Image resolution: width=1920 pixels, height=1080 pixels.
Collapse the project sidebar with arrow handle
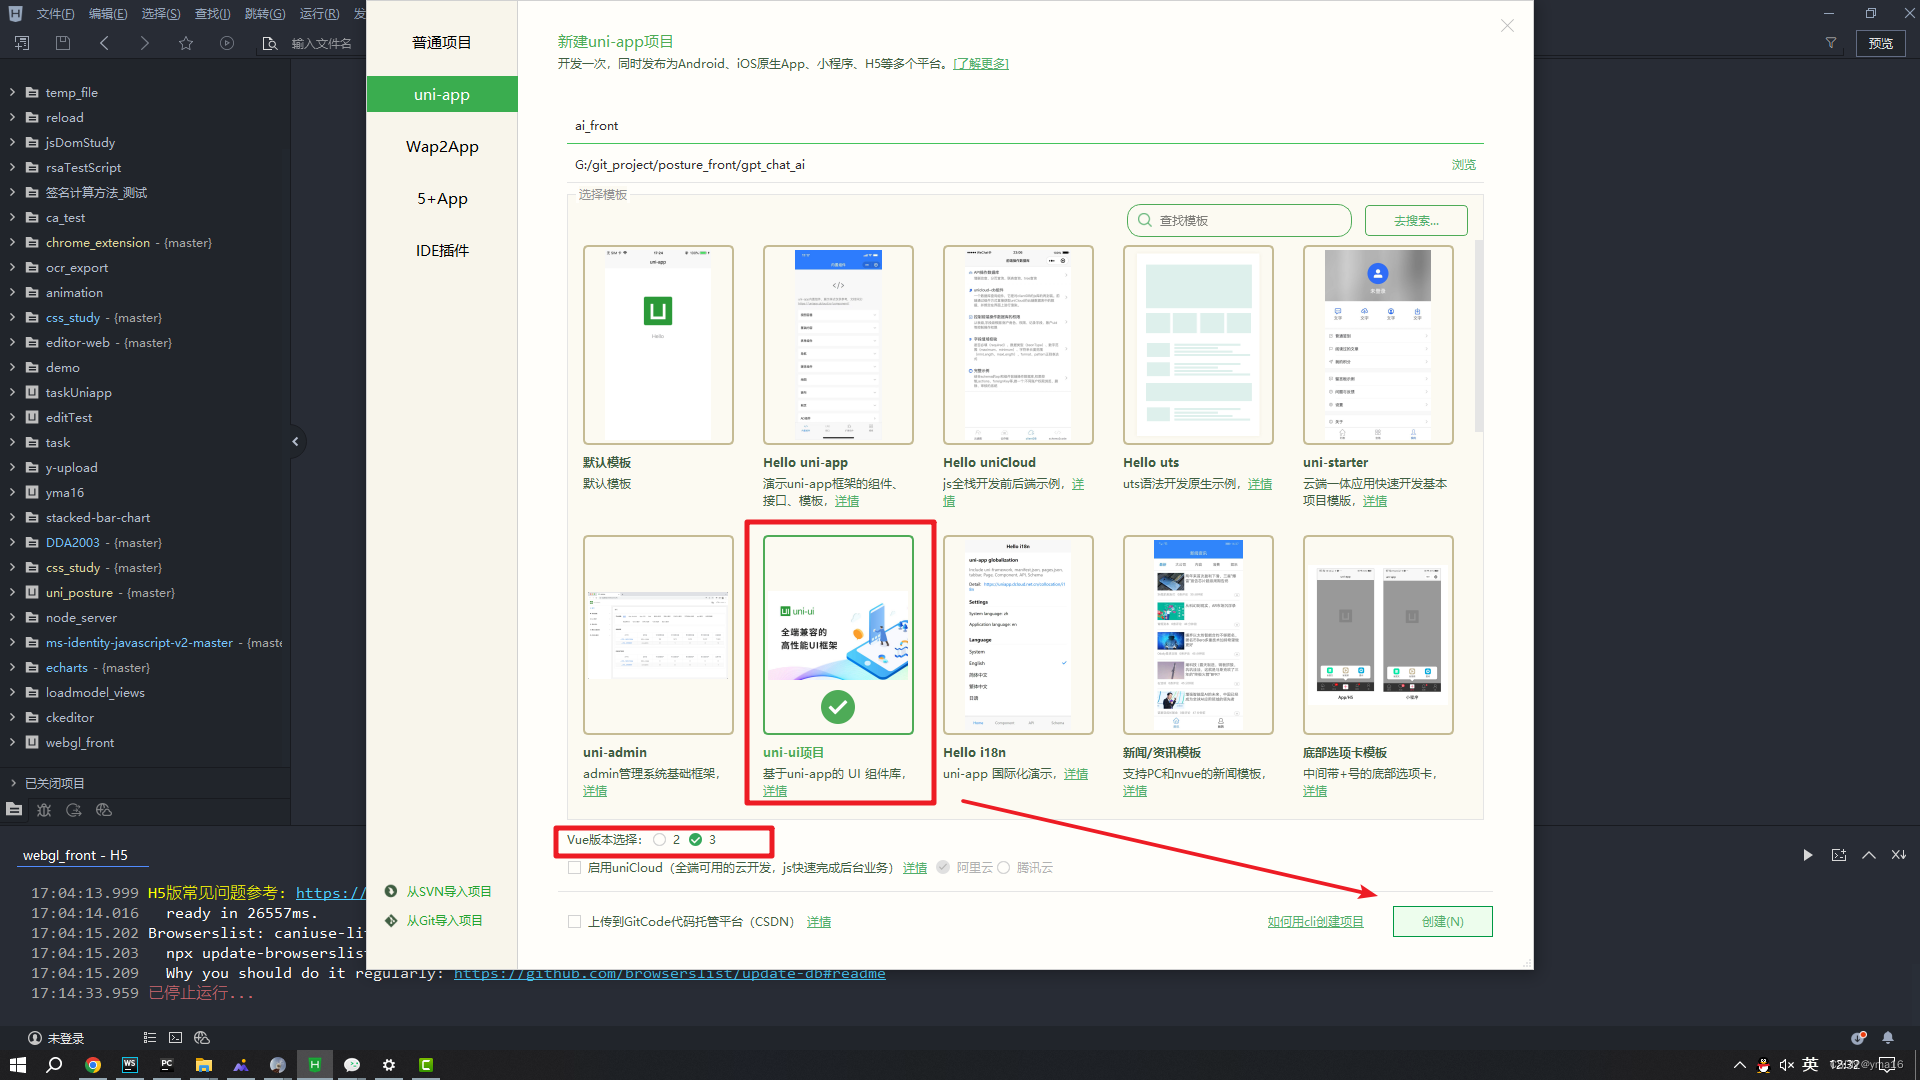pos(295,441)
